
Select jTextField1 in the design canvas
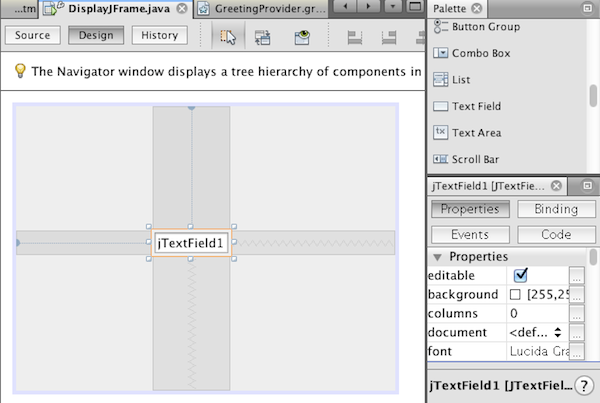point(191,242)
